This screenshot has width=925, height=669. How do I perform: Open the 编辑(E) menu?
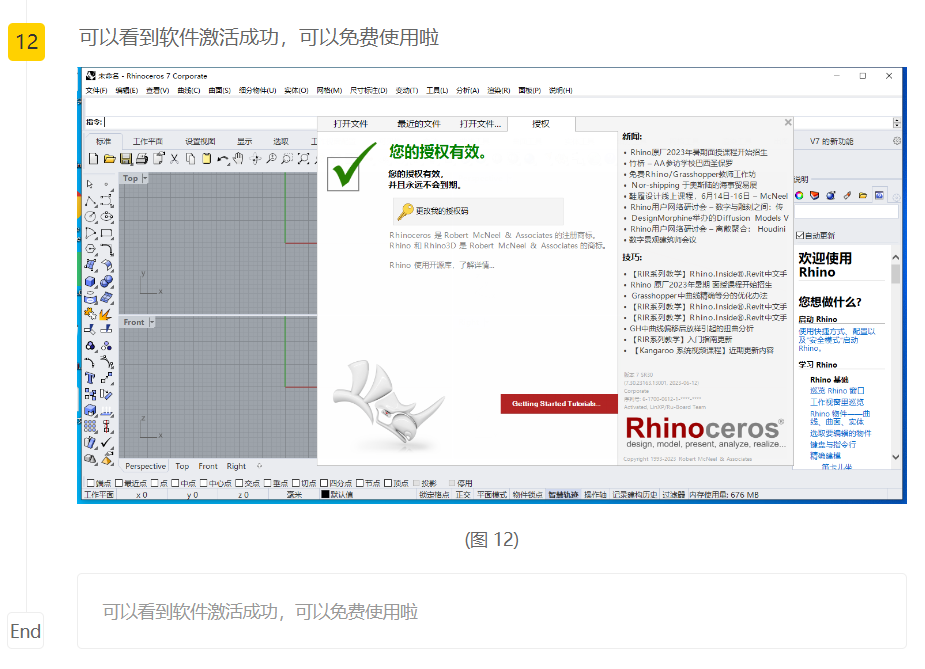(126, 90)
